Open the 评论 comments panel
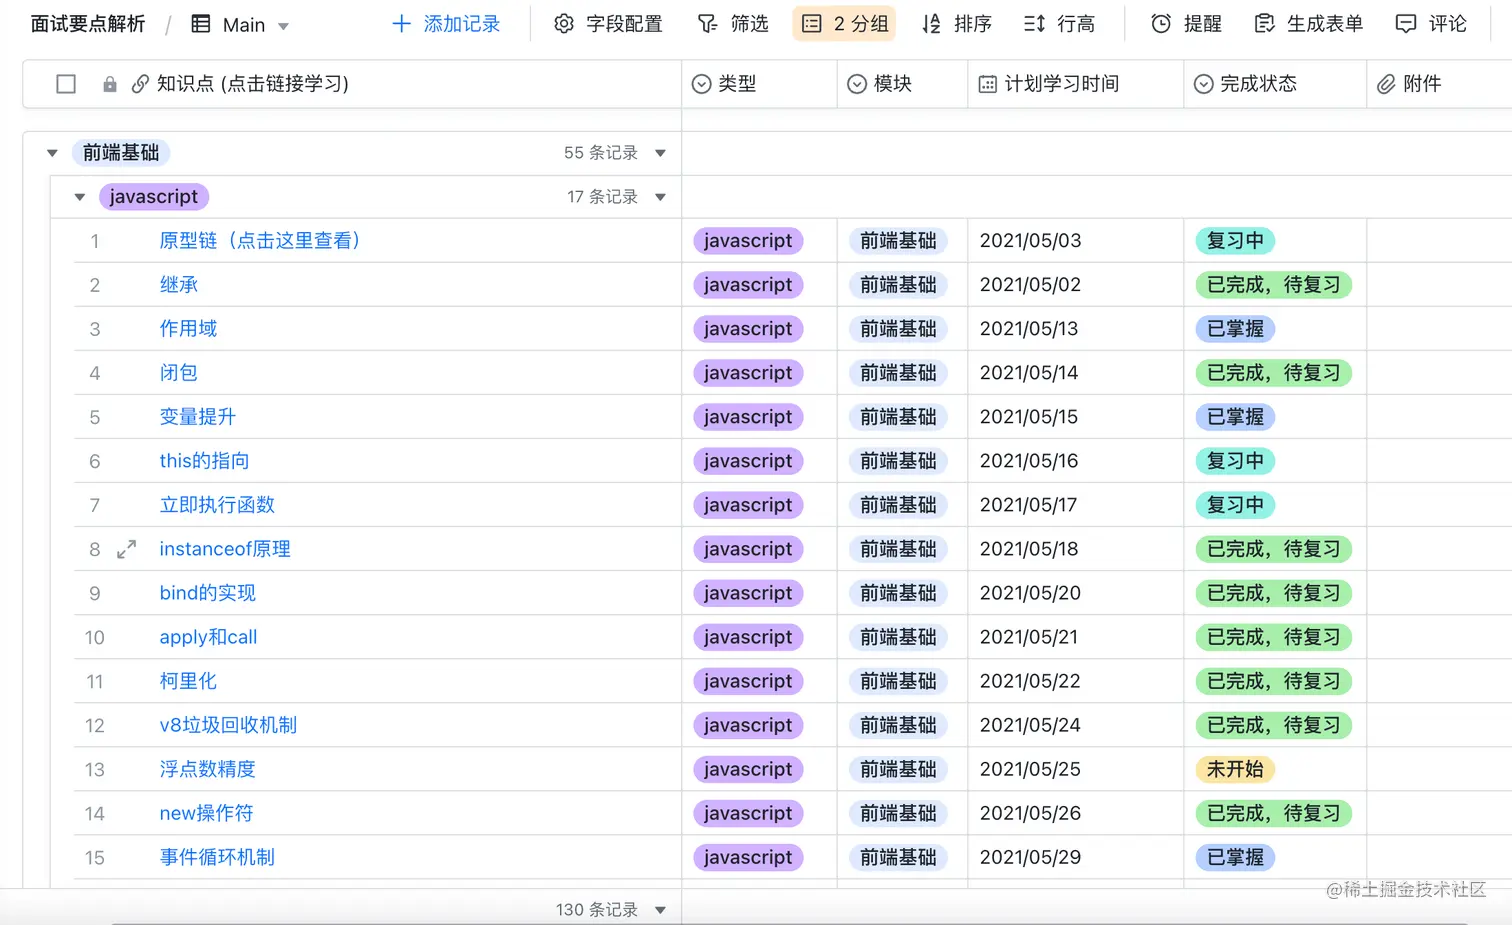 (1431, 24)
